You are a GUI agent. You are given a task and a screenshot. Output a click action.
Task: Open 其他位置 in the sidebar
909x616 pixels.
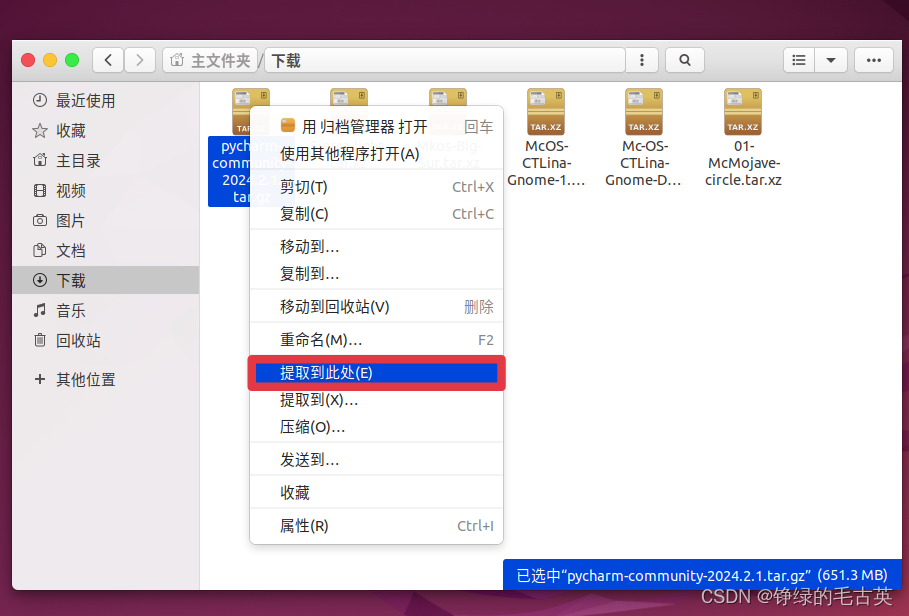click(x=106, y=380)
